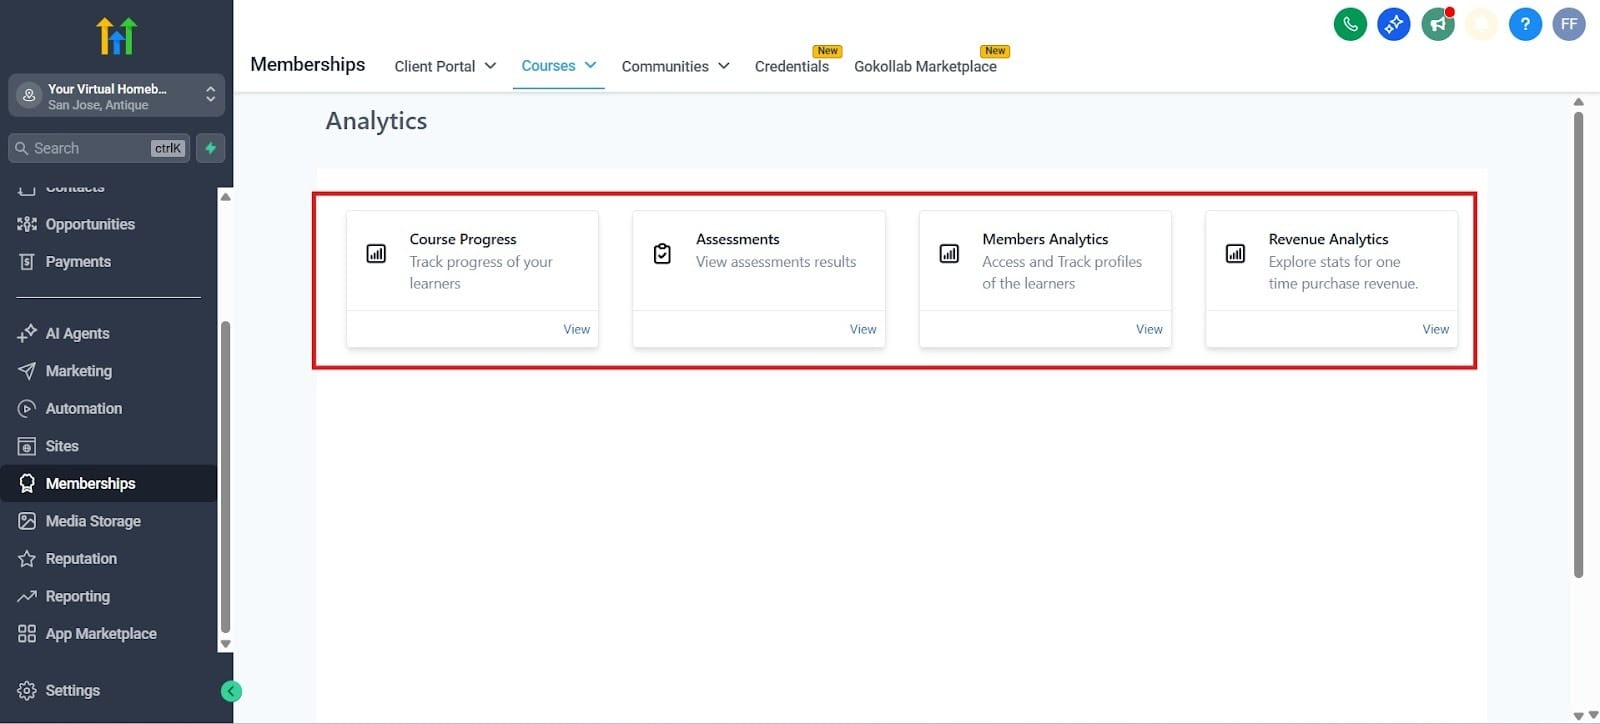Expand the Courses dropdown chevron
Screen dimensions: 1600x724
[x=591, y=65]
